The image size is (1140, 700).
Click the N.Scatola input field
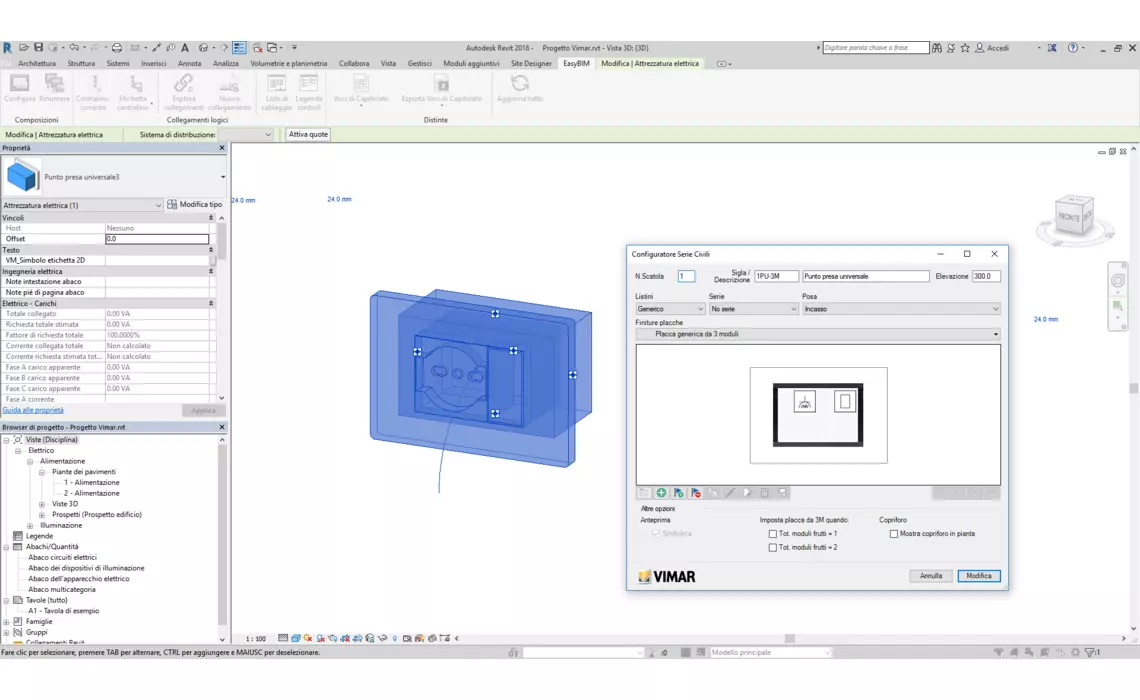(686, 276)
